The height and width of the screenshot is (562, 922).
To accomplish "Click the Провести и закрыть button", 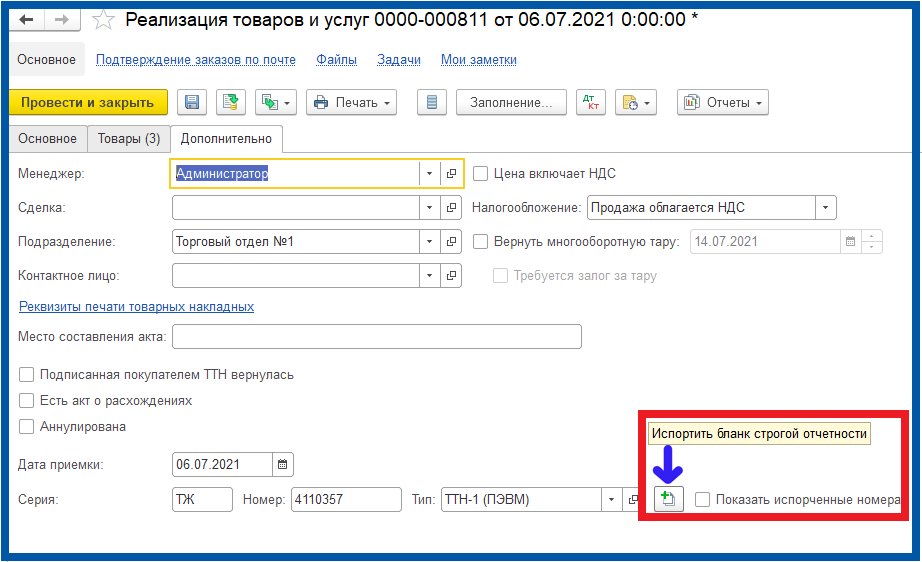I will 87,103.
